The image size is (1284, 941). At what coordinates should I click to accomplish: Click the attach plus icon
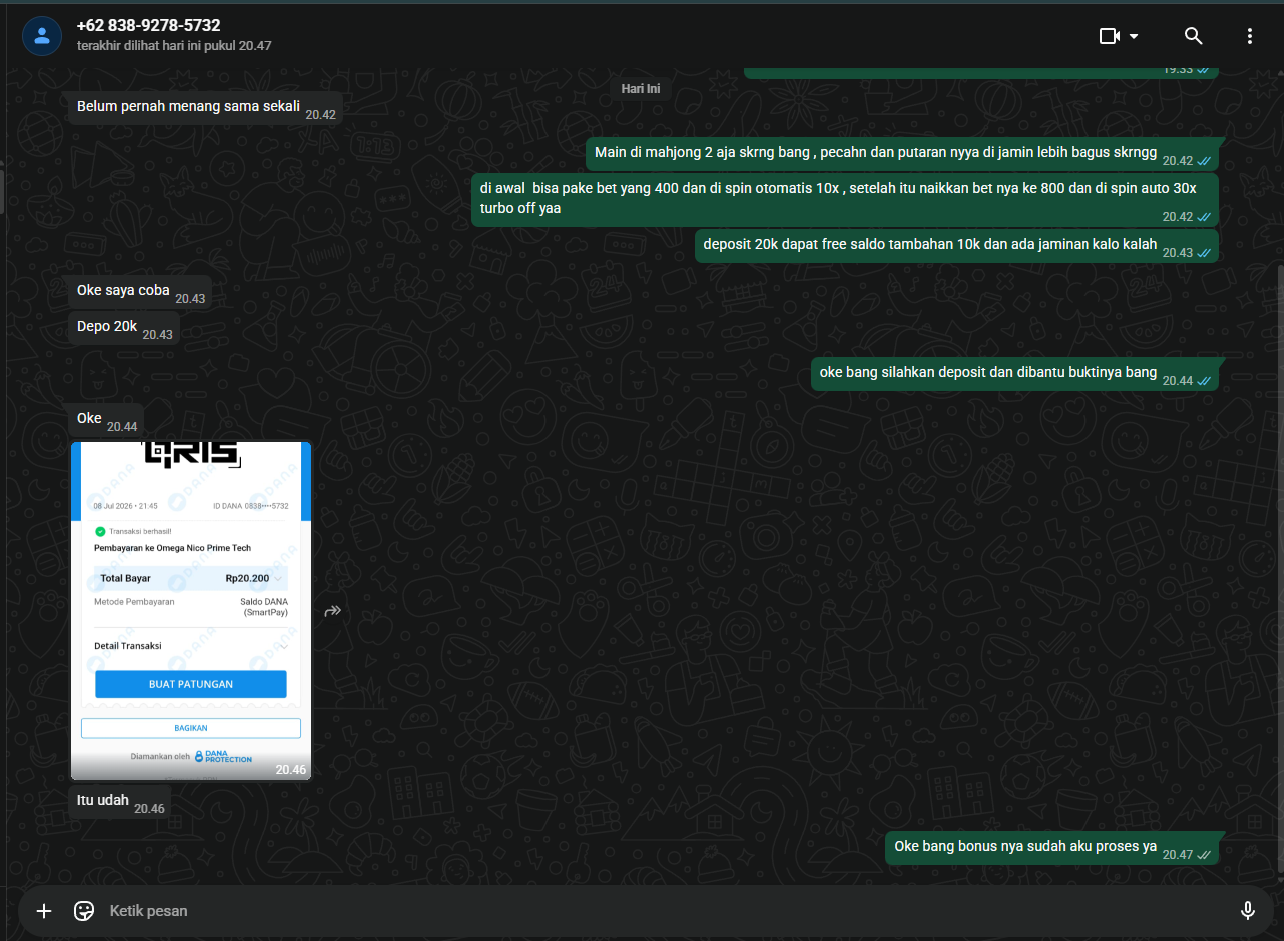(x=44, y=911)
